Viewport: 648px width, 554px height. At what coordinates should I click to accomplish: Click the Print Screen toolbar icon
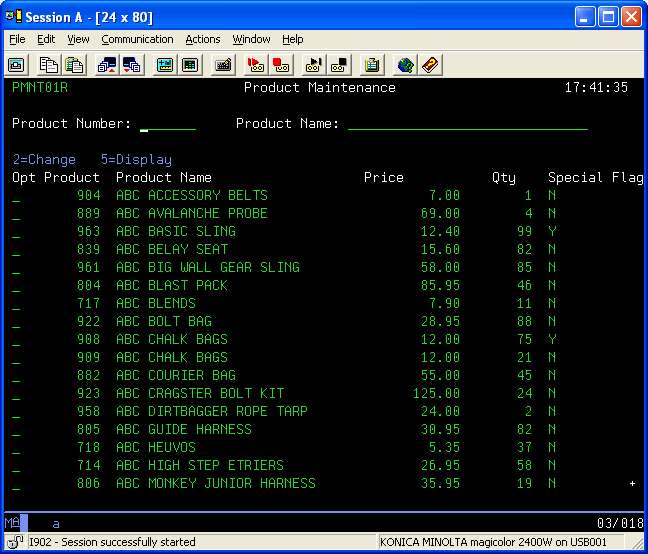tap(16, 65)
